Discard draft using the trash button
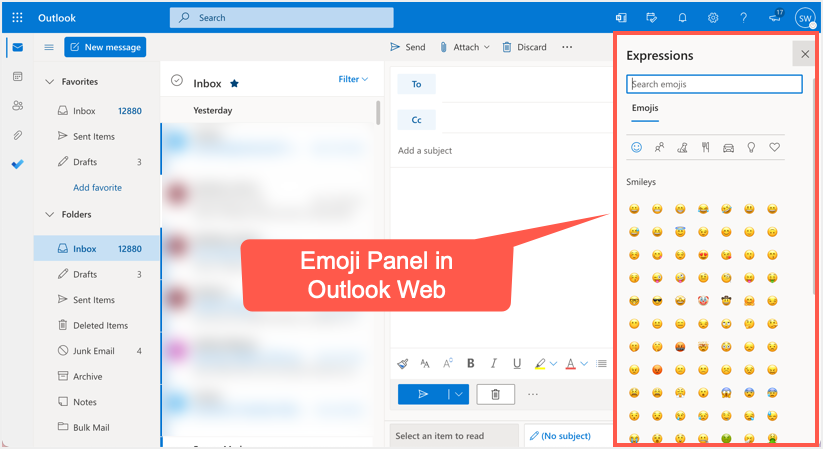823x449 pixels. point(495,394)
